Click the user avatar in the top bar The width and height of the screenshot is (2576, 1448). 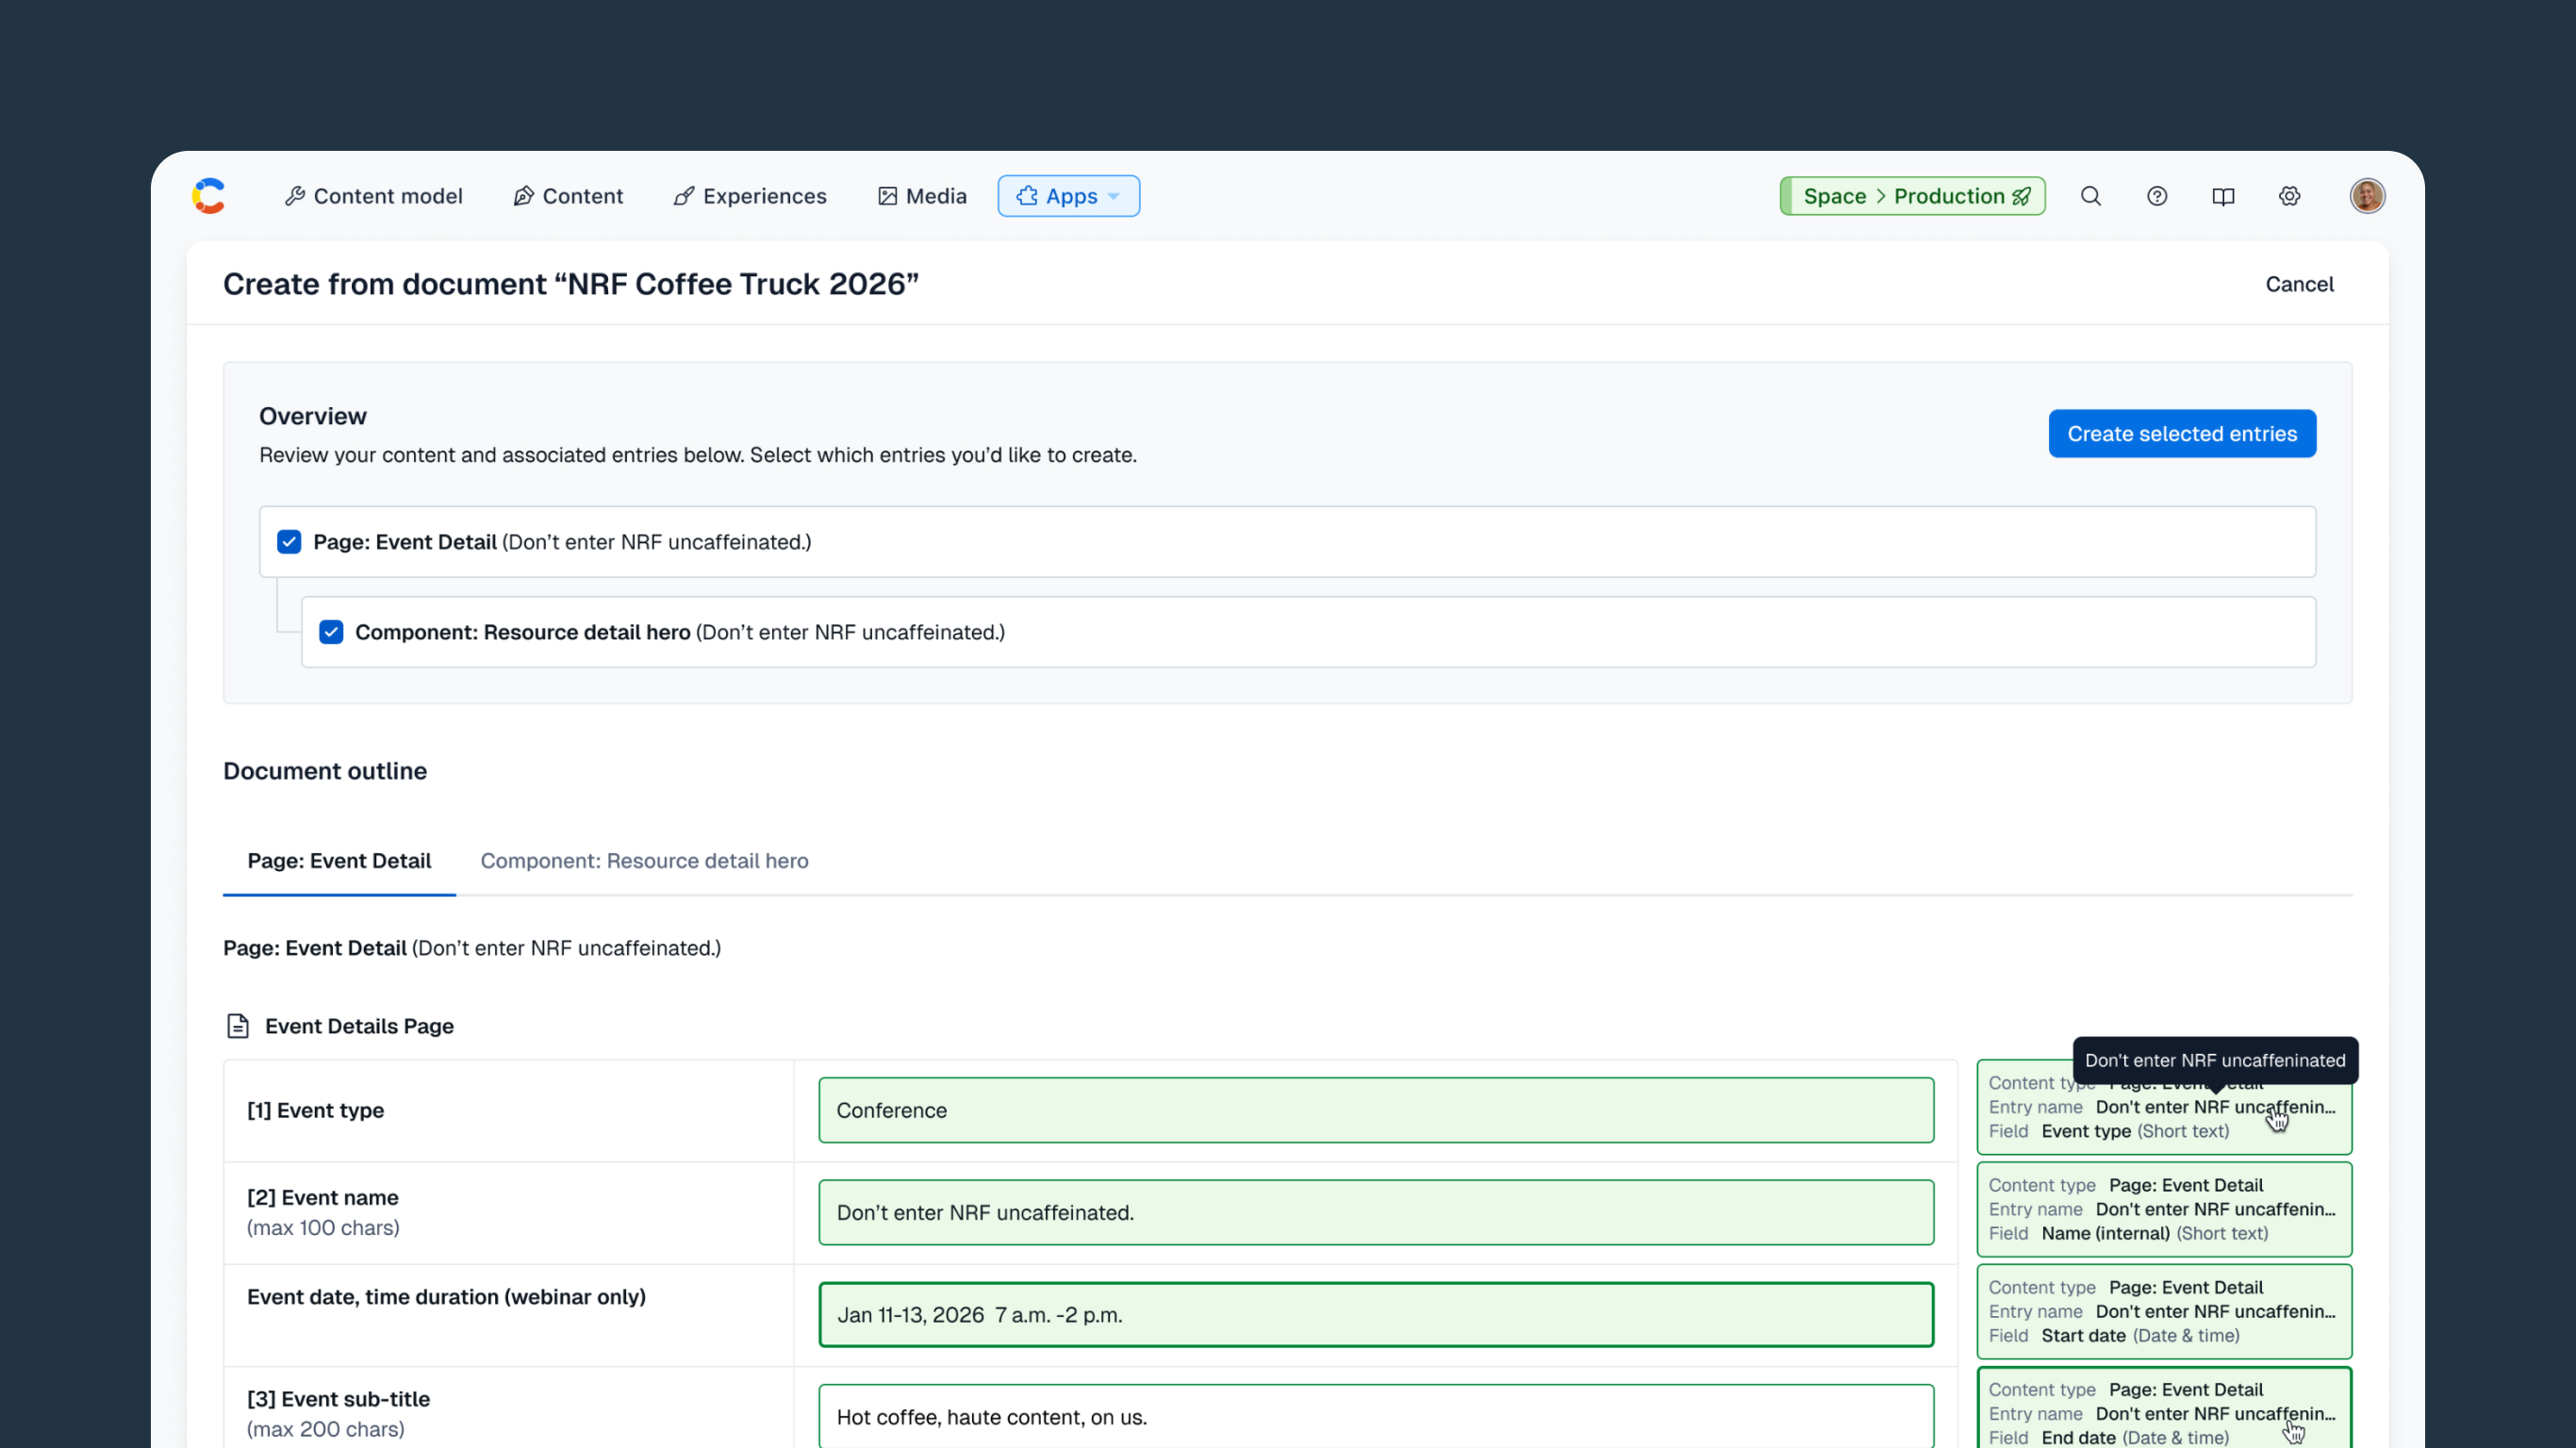(2367, 195)
